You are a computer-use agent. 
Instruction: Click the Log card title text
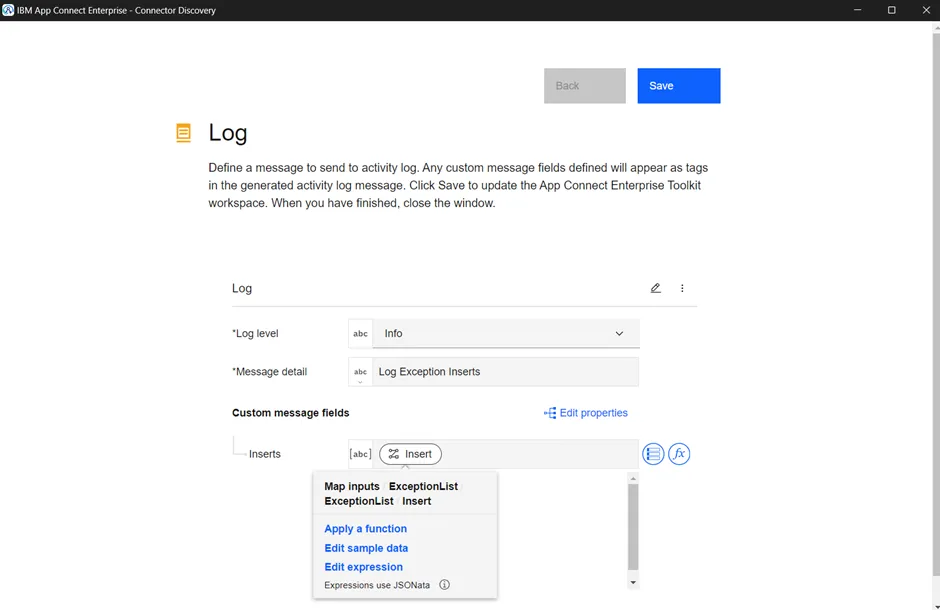[x=242, y=288]
